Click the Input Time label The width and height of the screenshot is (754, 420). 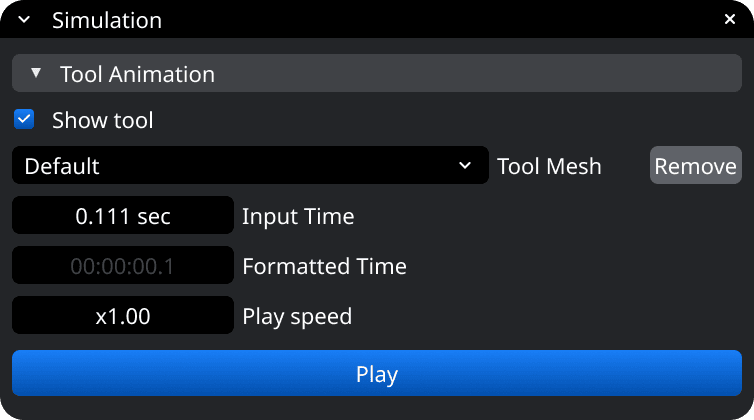(298, 216)
